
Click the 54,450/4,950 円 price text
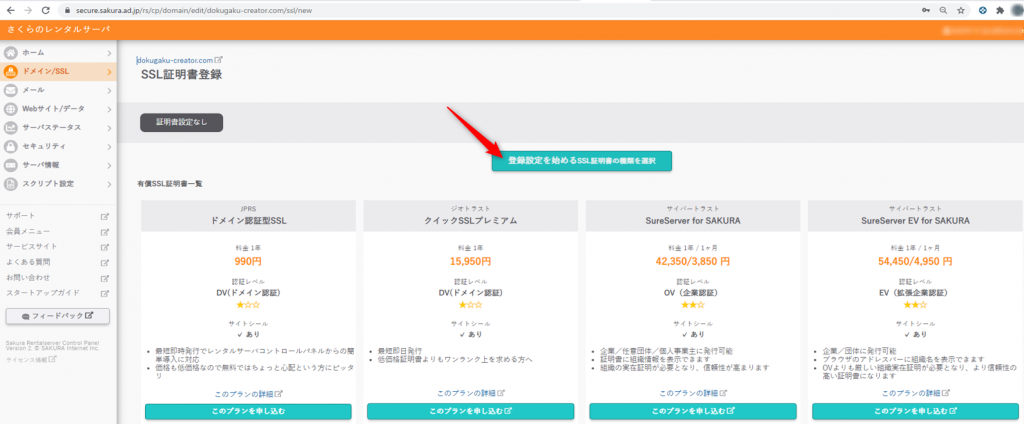tap(916, 261)
